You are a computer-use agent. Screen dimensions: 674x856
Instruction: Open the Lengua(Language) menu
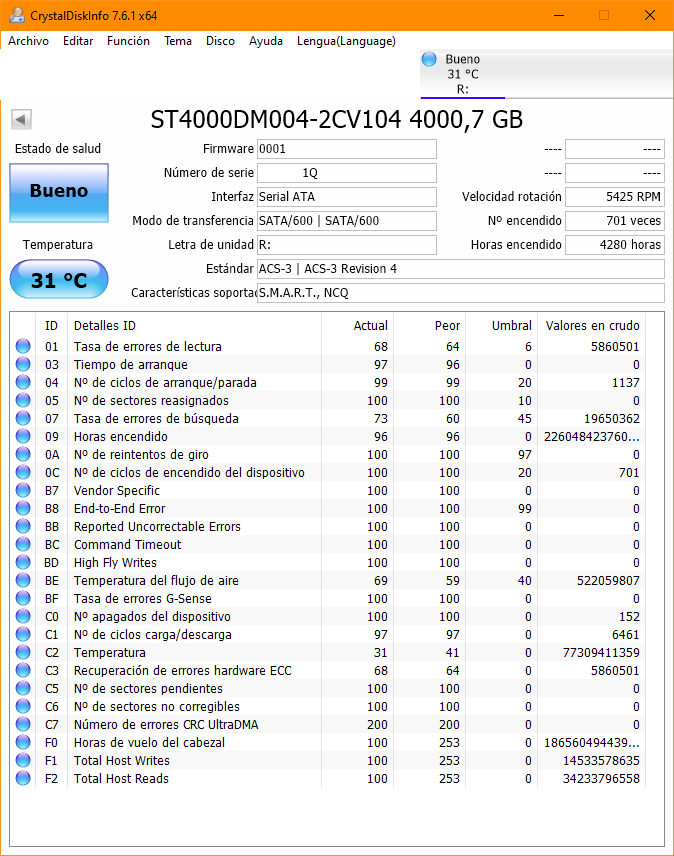(346, 41)
